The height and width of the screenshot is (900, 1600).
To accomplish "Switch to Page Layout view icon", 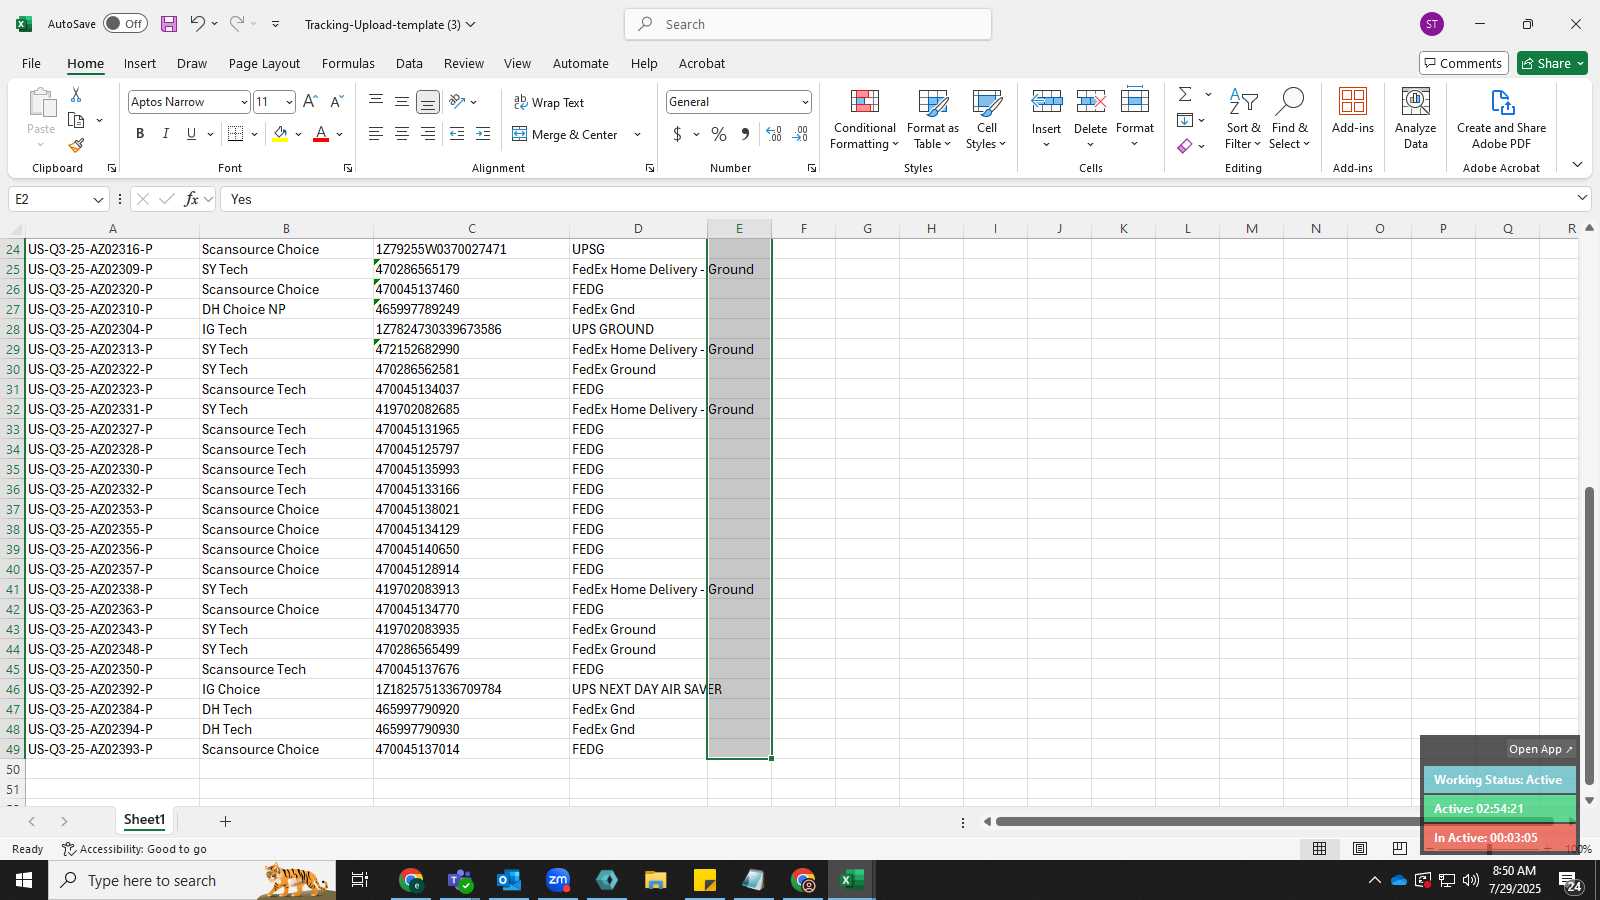I will coord(1360,849).
